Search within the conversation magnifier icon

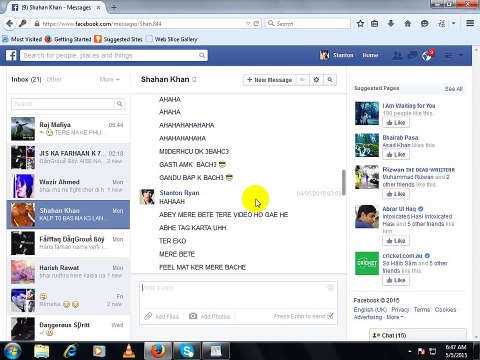click(x=330, y=80)
